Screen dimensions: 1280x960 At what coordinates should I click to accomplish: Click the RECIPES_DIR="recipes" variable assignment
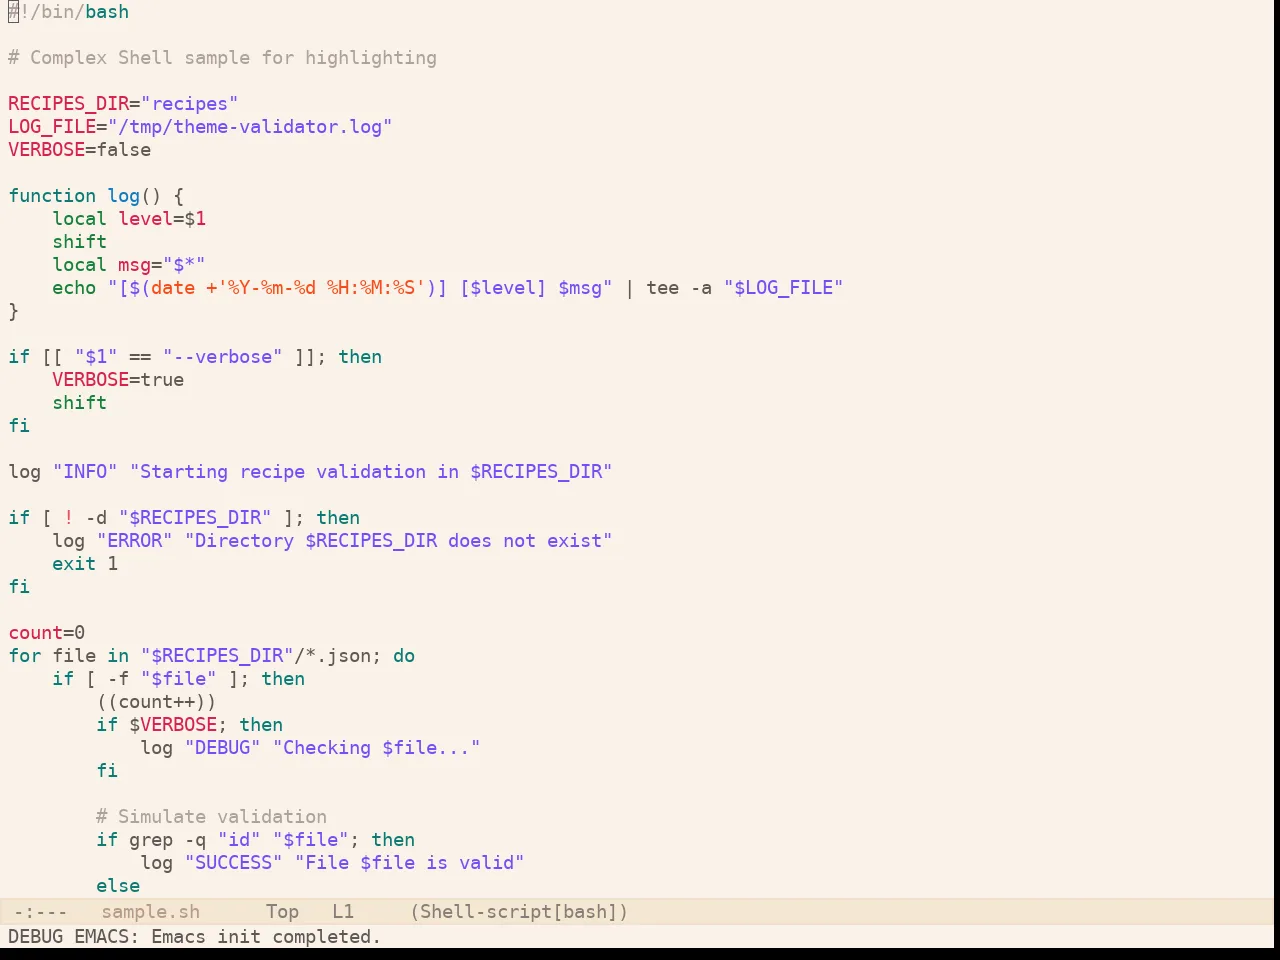coord(123,104)
